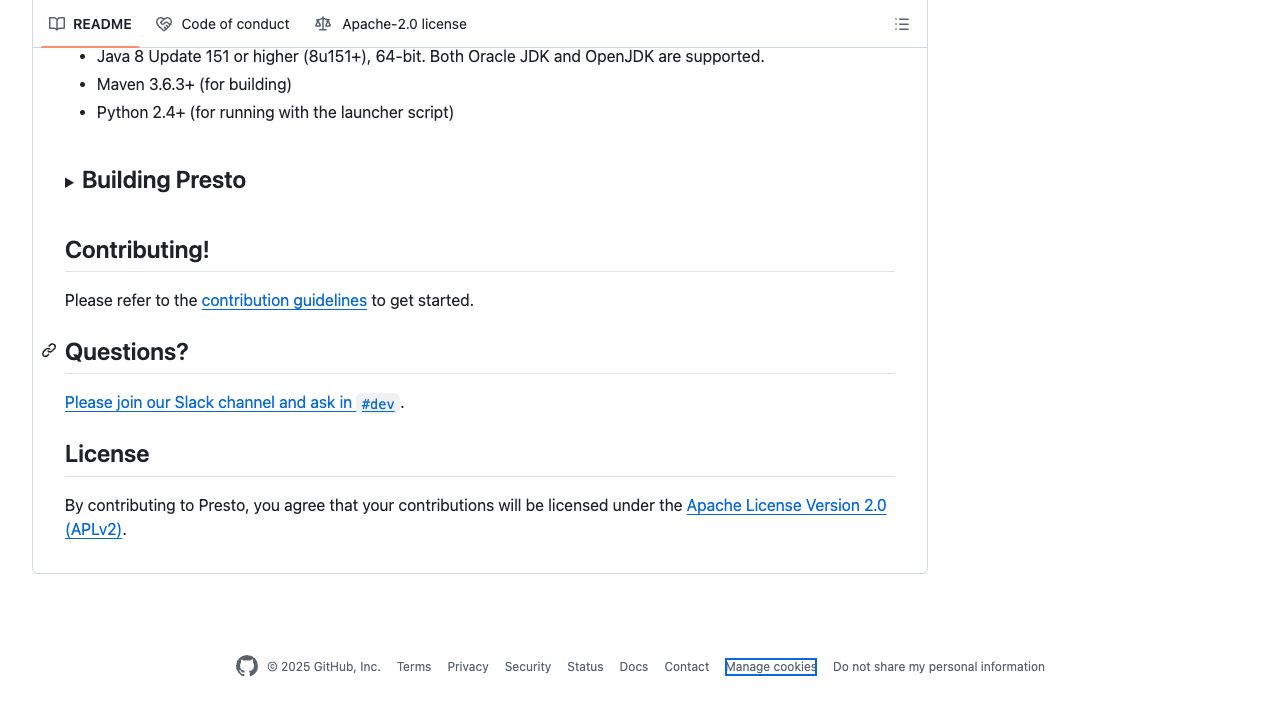Viewport: 1280px width, 720px height.
Task: Open the Apache License Version 2.0 link
Action: click(x=786, y=505)
